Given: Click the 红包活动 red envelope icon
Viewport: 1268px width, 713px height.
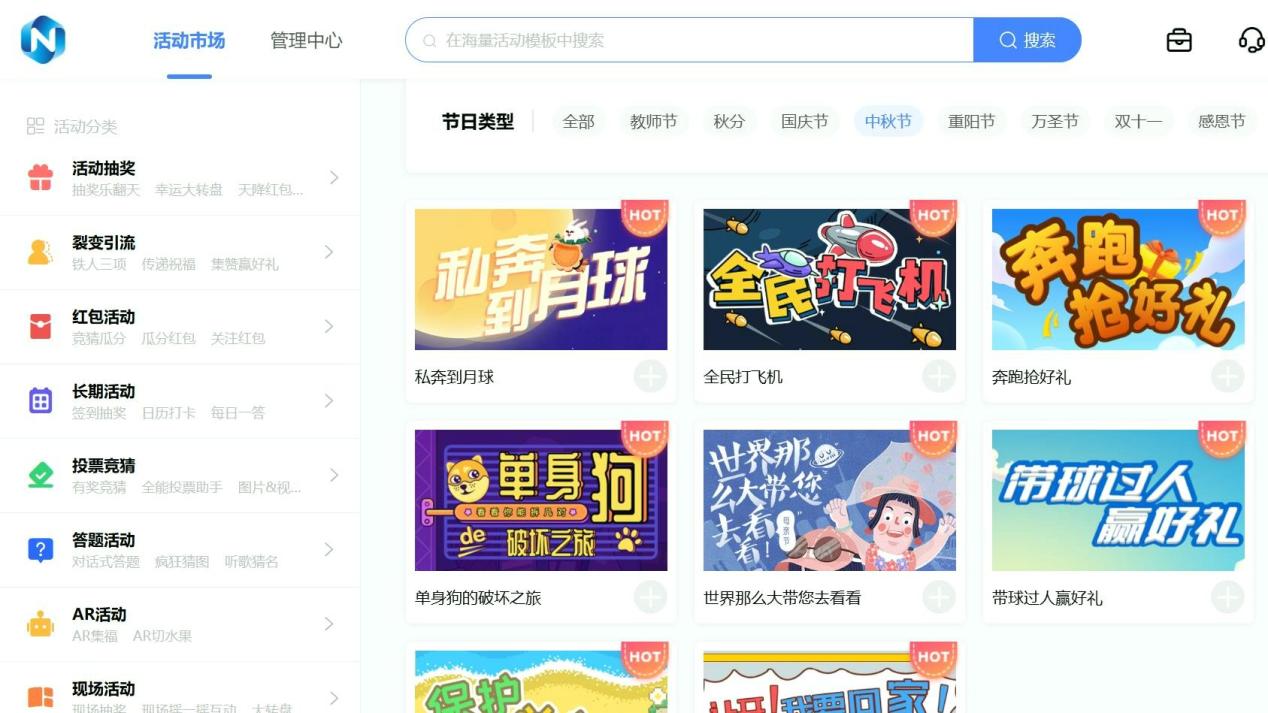Looking at the screenshot, I should tap(40, 327).
